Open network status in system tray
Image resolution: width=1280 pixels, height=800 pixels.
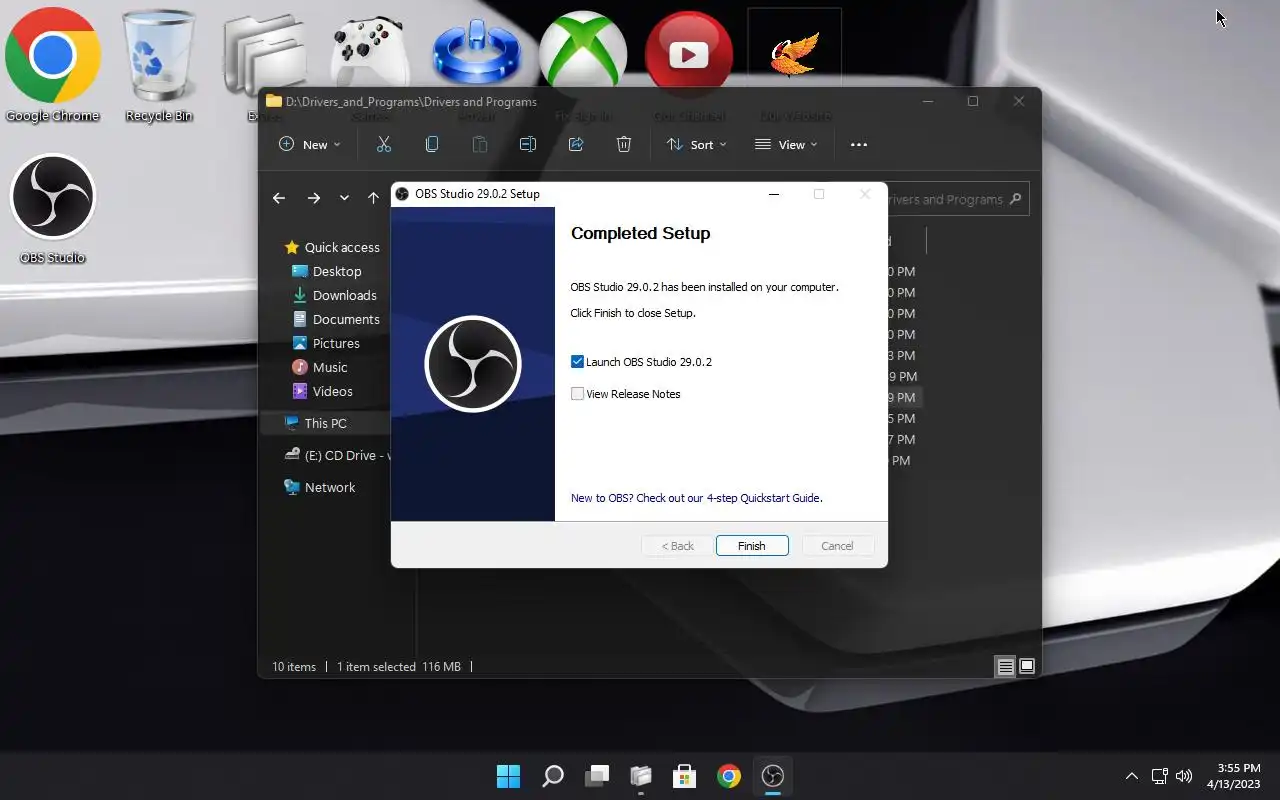(x=1160, y=776)
